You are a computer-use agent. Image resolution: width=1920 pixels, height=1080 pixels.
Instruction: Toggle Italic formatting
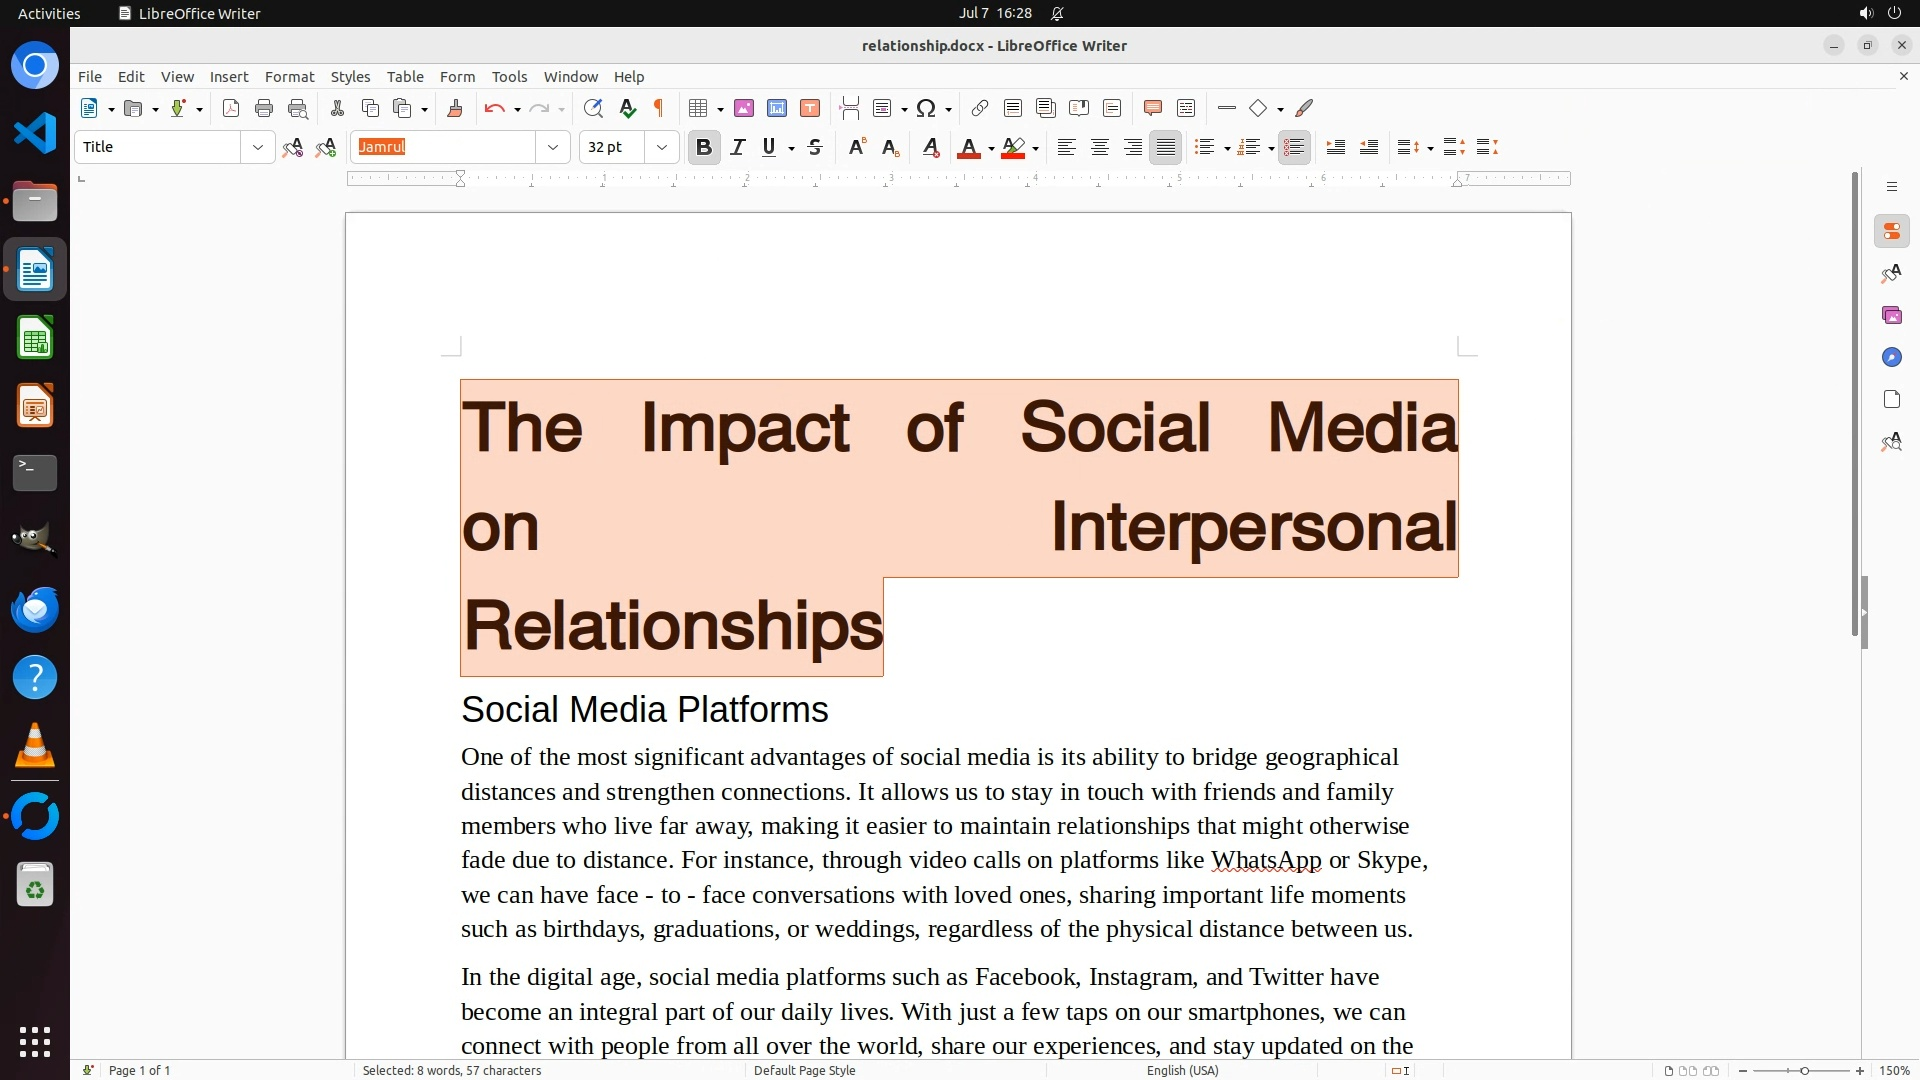(x=737, y=147)
